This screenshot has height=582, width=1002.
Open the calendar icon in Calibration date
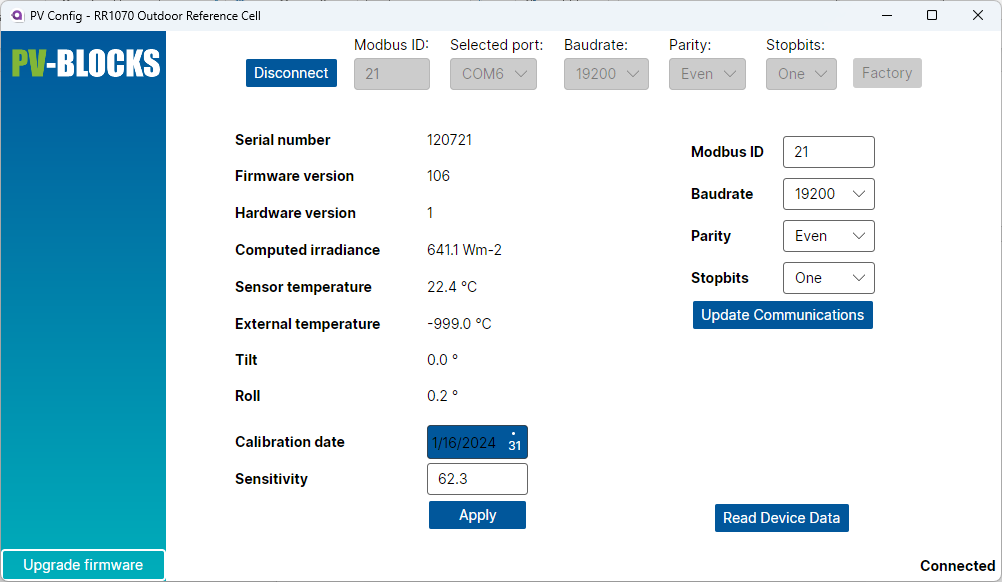pos(514,442)
